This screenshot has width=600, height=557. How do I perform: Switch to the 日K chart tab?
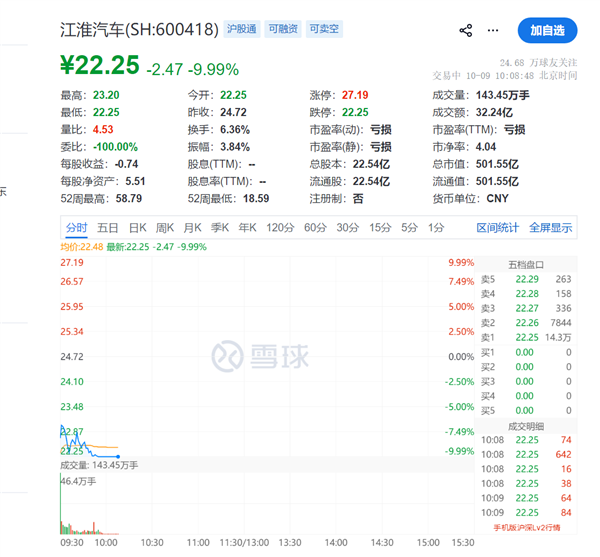coord(137,228)
